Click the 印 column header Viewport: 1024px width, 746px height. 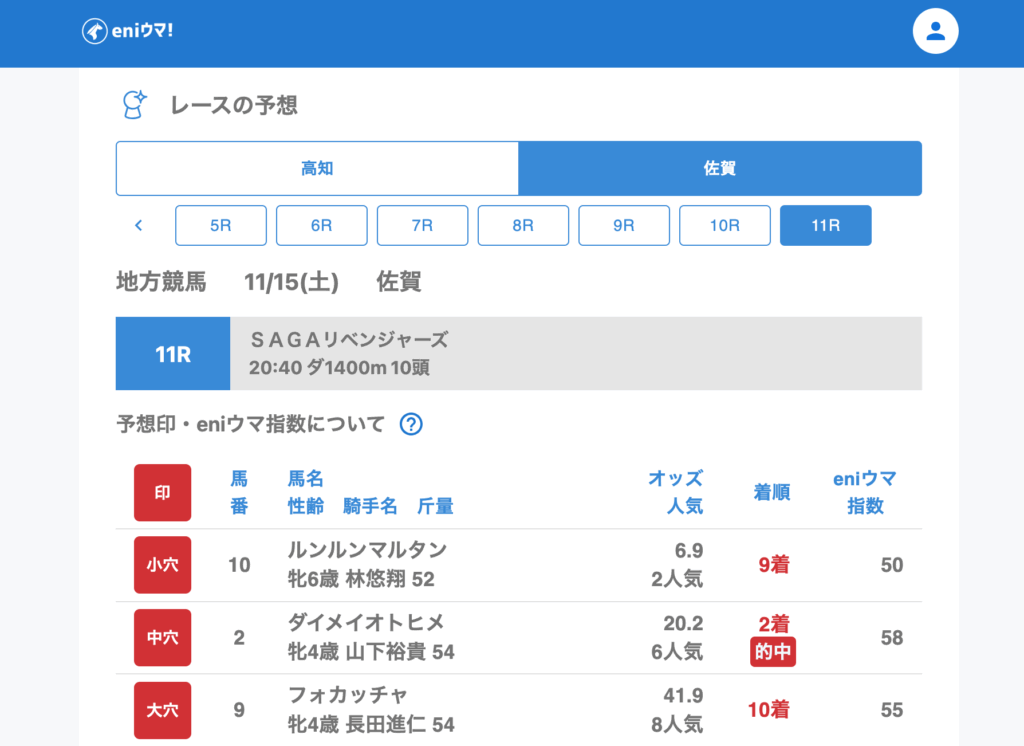(162, 492)
